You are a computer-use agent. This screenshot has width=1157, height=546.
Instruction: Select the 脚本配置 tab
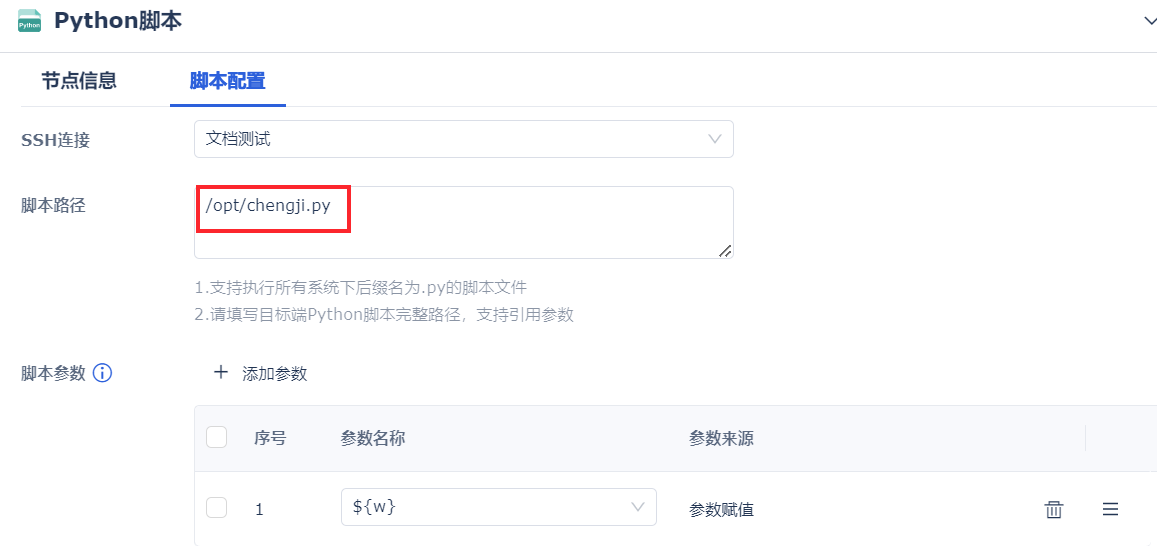click(x=227, y=81)
